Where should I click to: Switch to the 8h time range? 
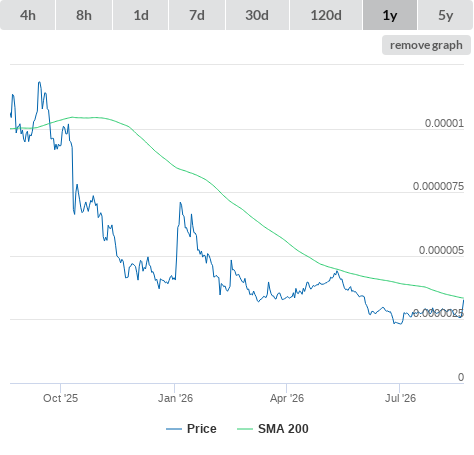(x=84, y=15)
